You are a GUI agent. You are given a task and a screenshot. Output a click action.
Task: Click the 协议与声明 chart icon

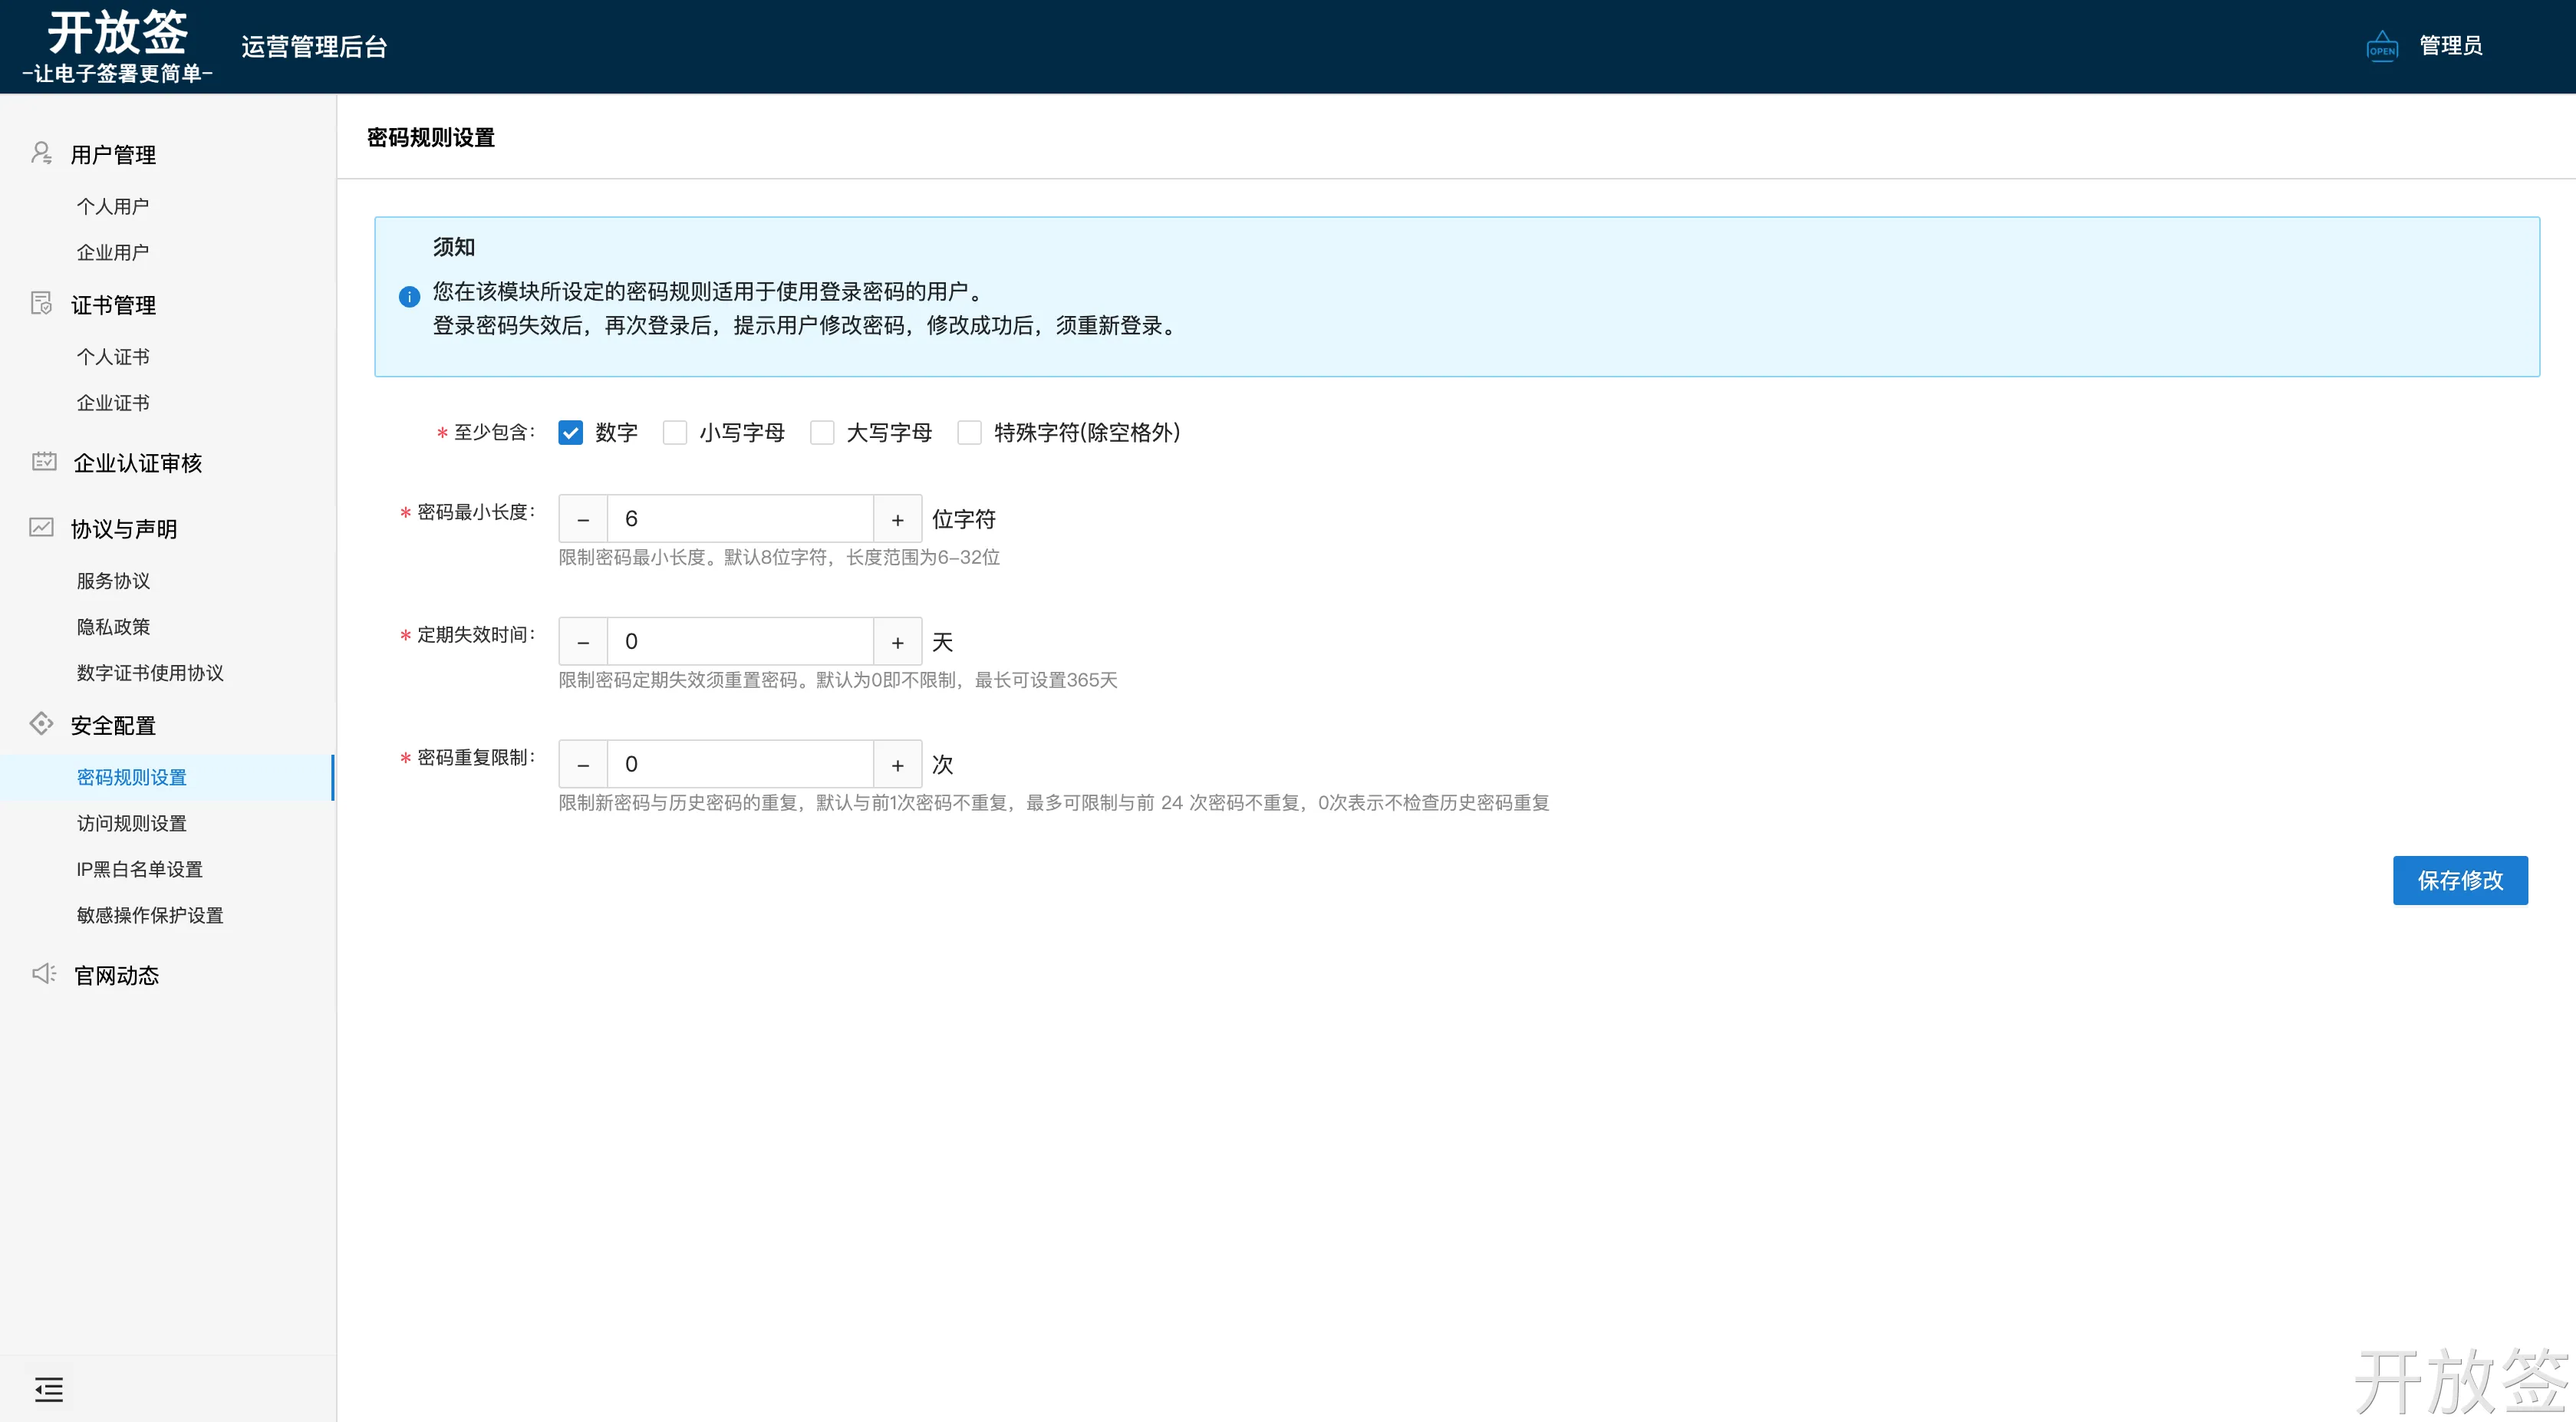[x=41, y=527]
